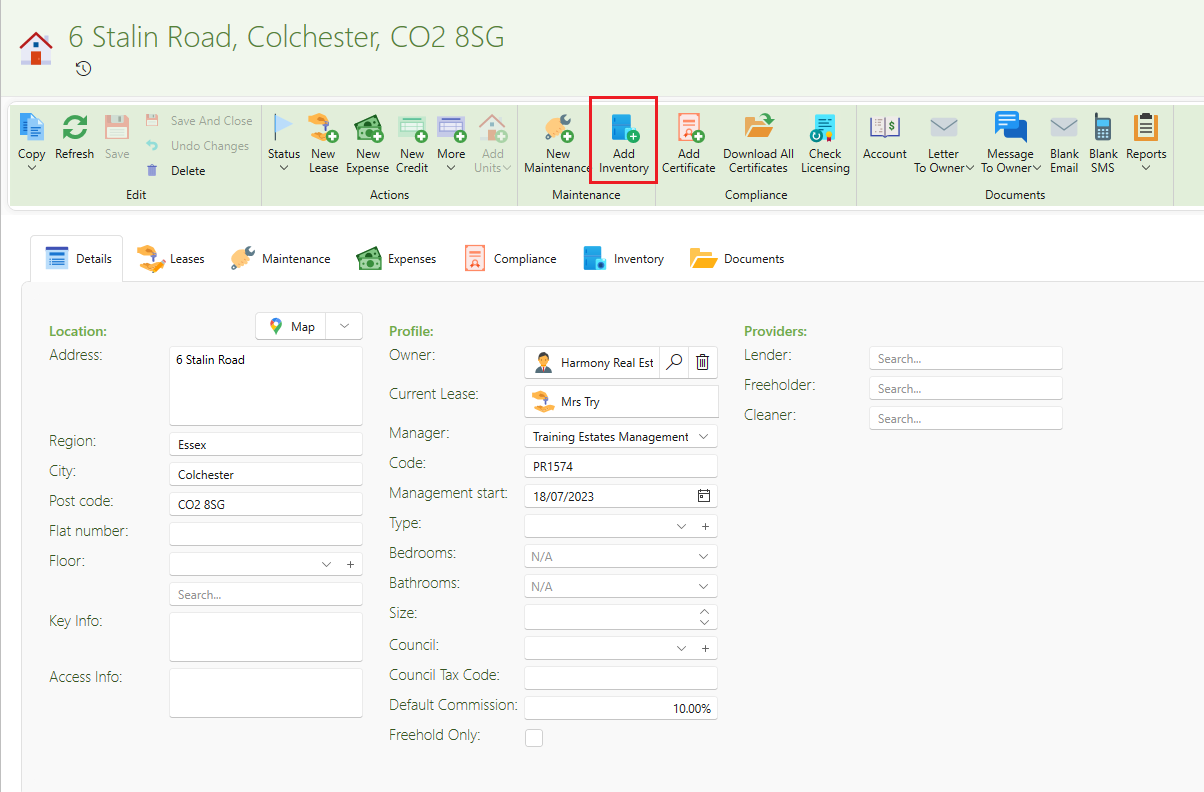Viewport: 1204px width, 792px height.
Task: Add a new Council option
Action: point(704,648)
